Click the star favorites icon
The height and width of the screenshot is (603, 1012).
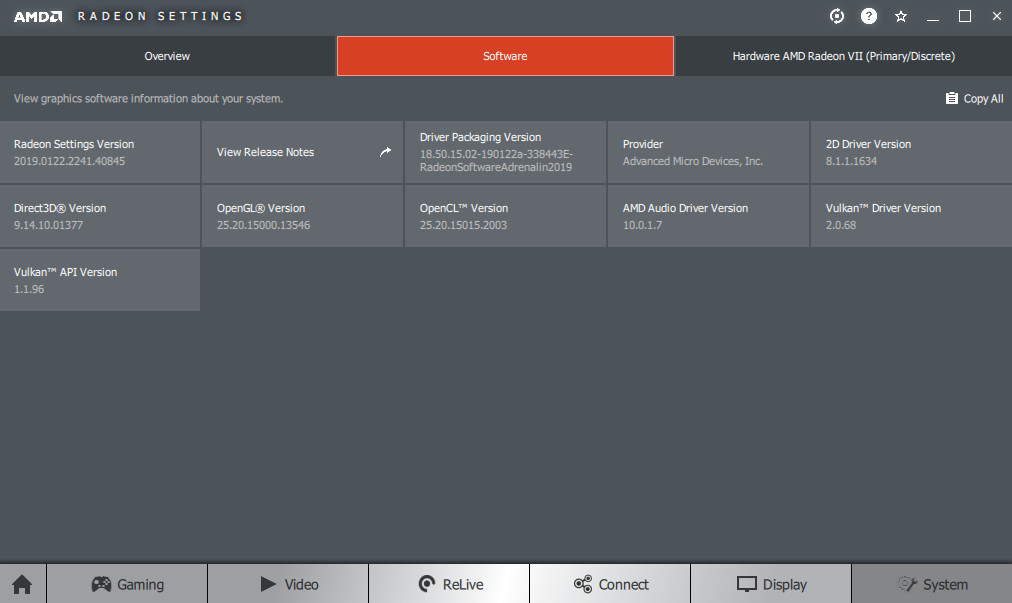click(x=901, y=16)
